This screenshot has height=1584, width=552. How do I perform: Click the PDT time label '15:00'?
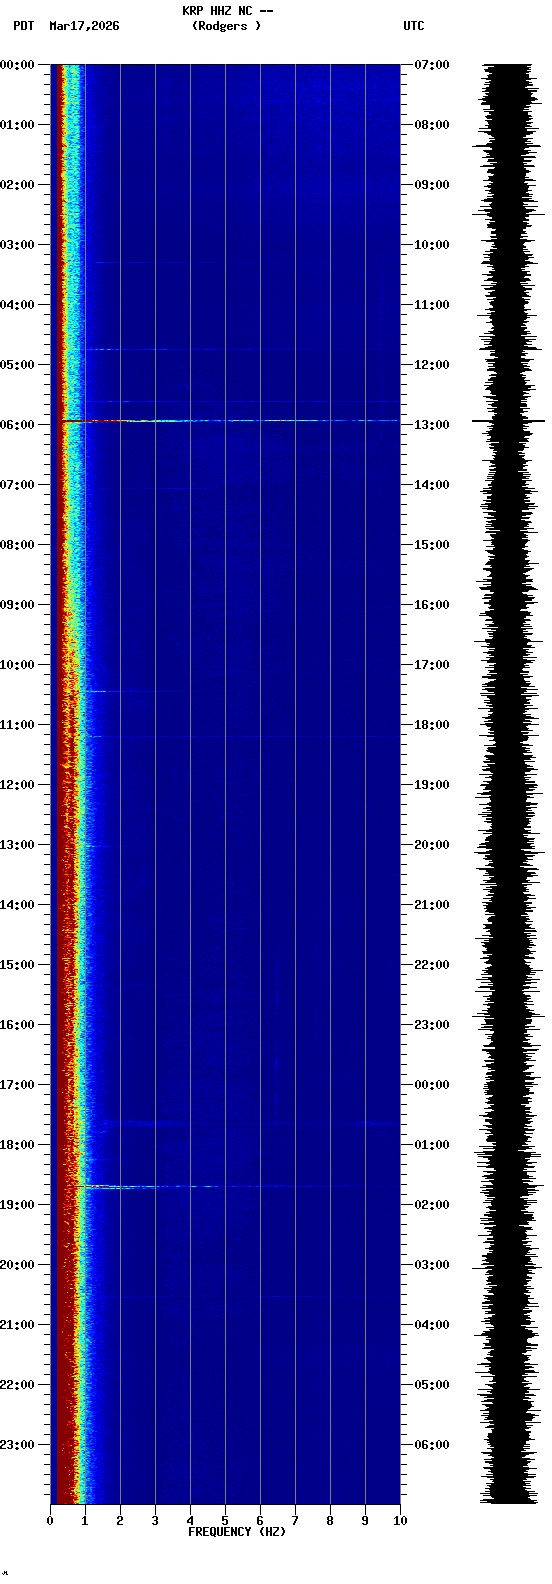point(17,965)
